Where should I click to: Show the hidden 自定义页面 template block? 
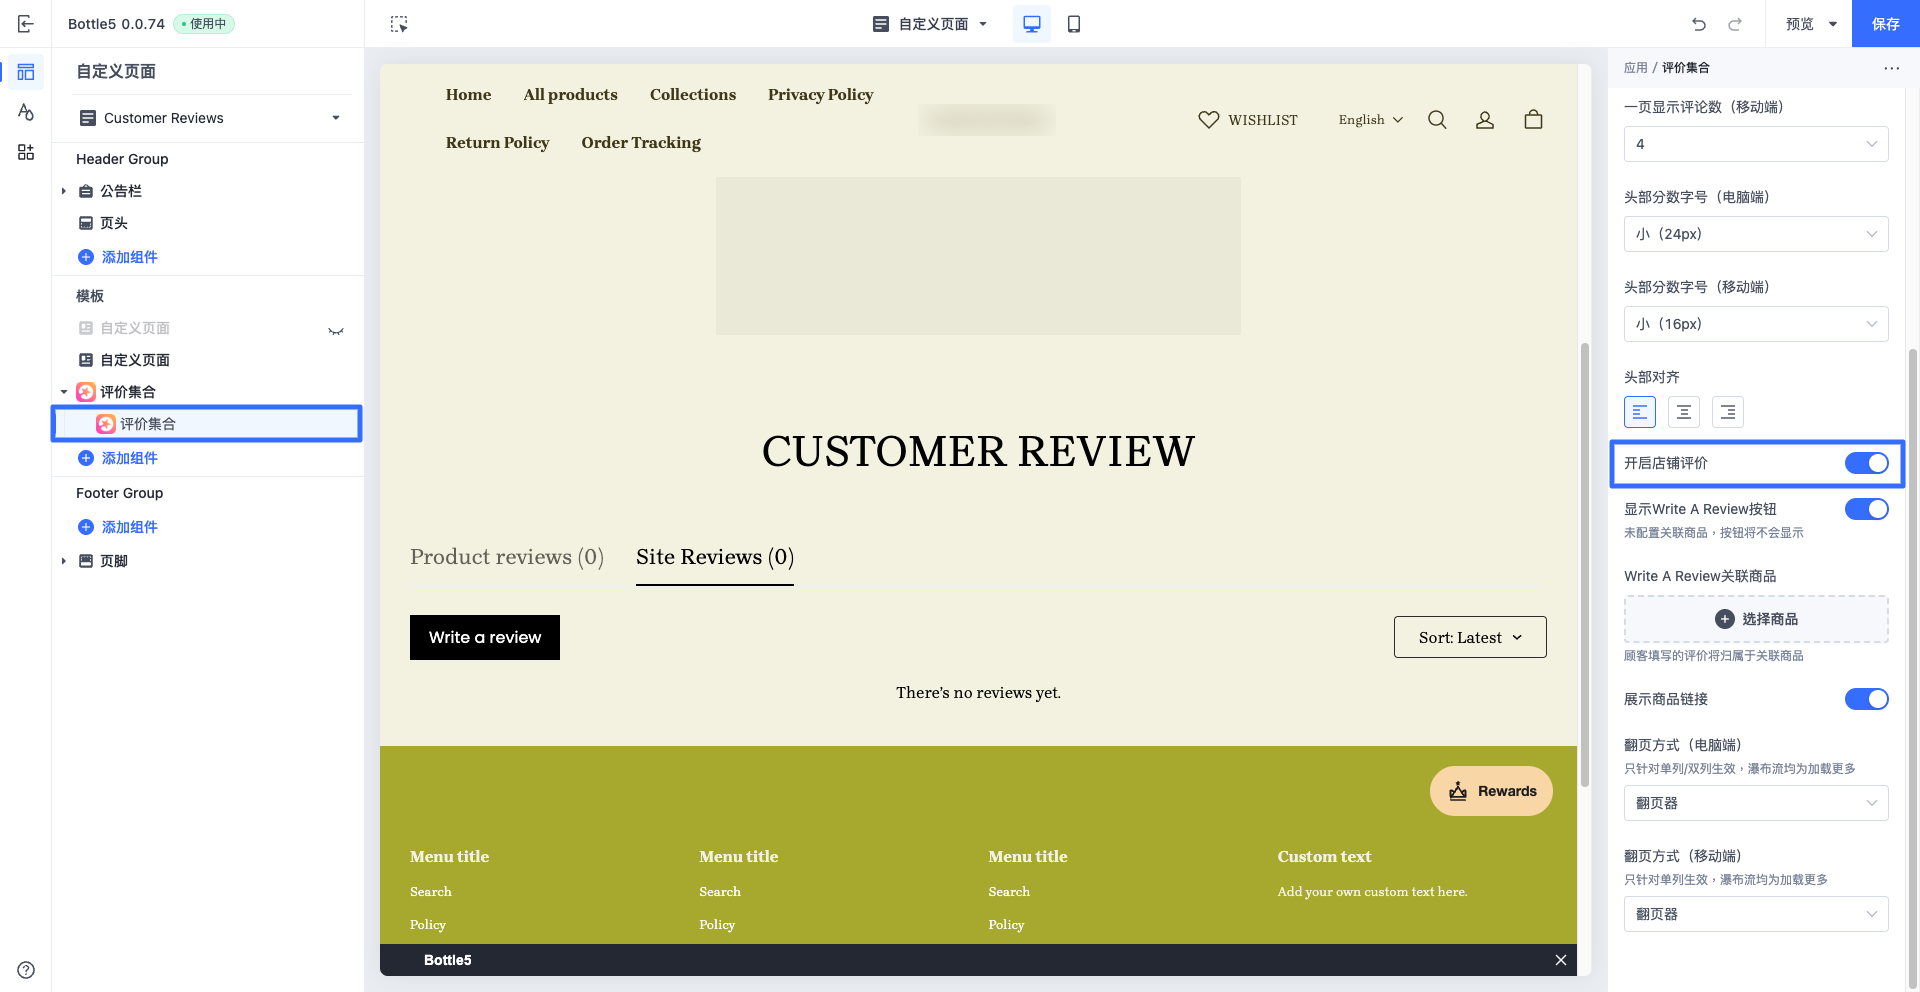[x=336, y=329]
